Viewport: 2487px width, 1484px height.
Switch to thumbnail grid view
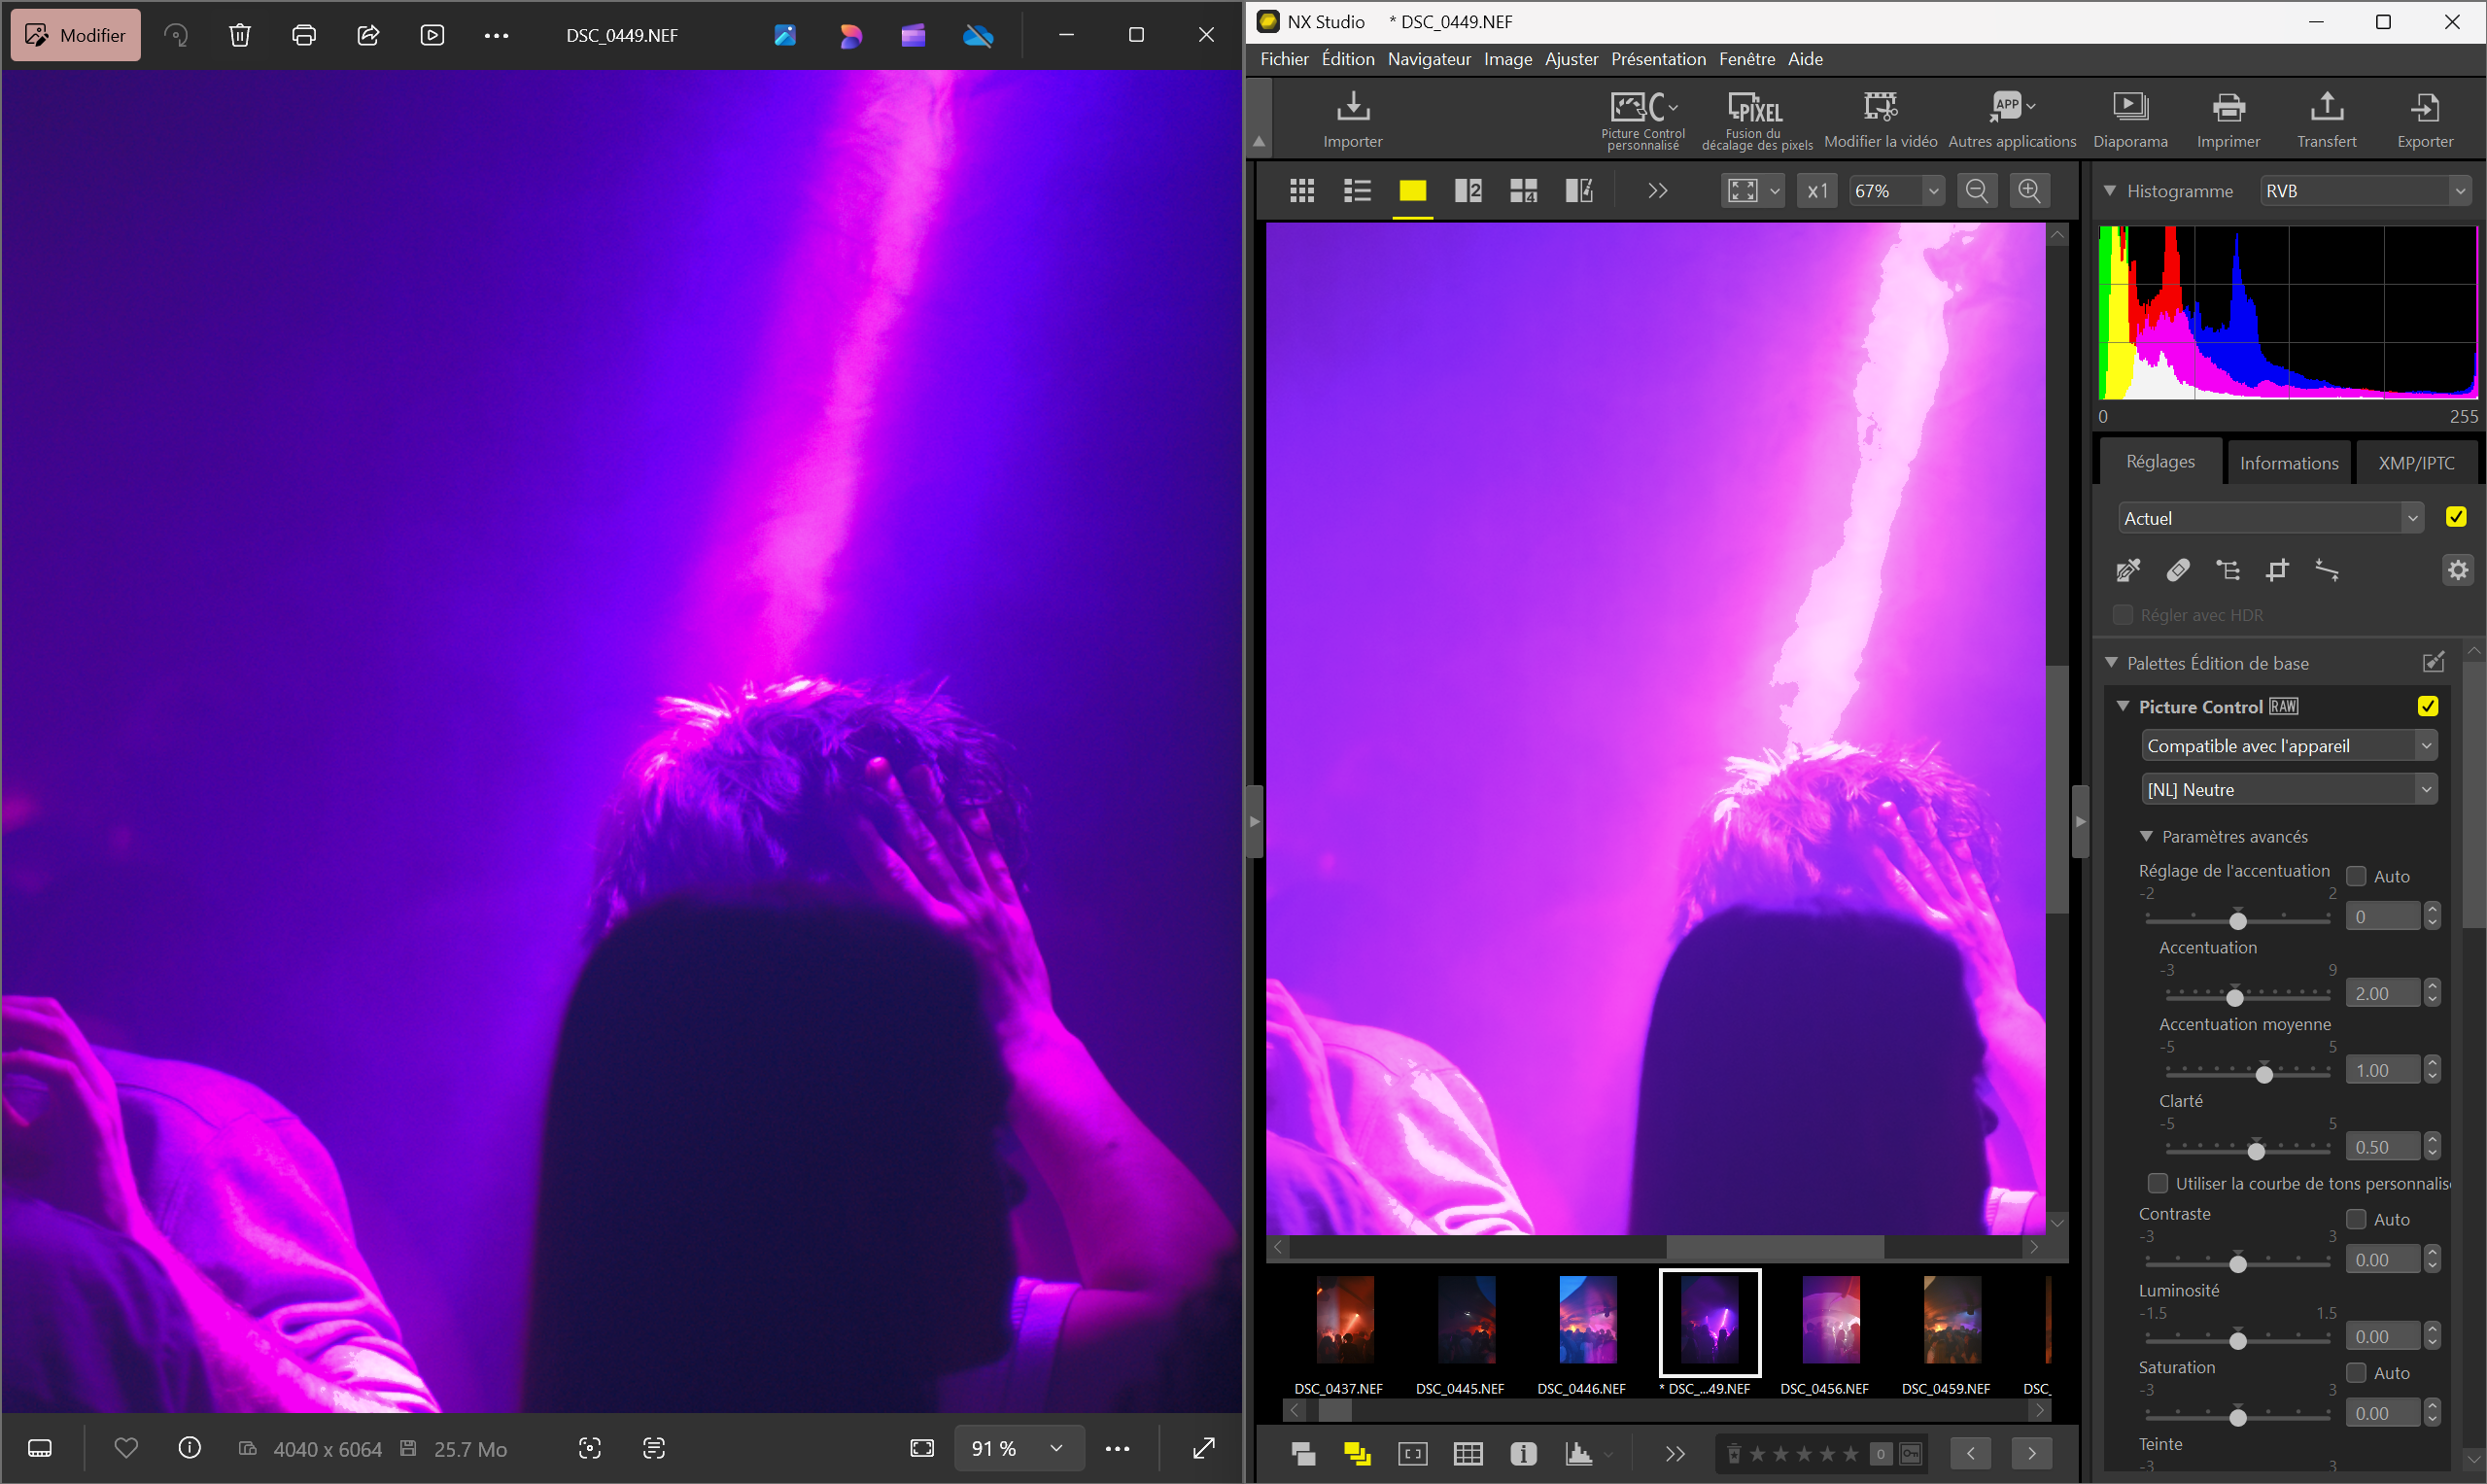[x=1301, y=190]
